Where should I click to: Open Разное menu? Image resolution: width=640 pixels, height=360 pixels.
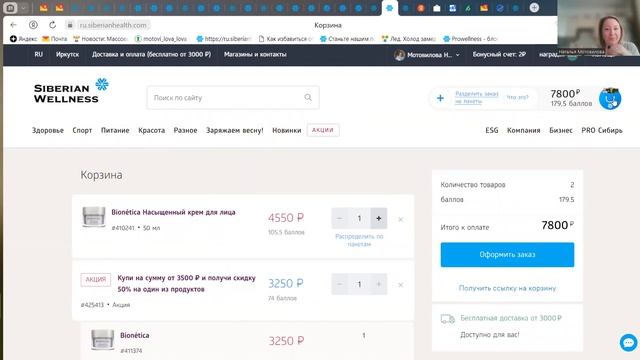point(185,130)
